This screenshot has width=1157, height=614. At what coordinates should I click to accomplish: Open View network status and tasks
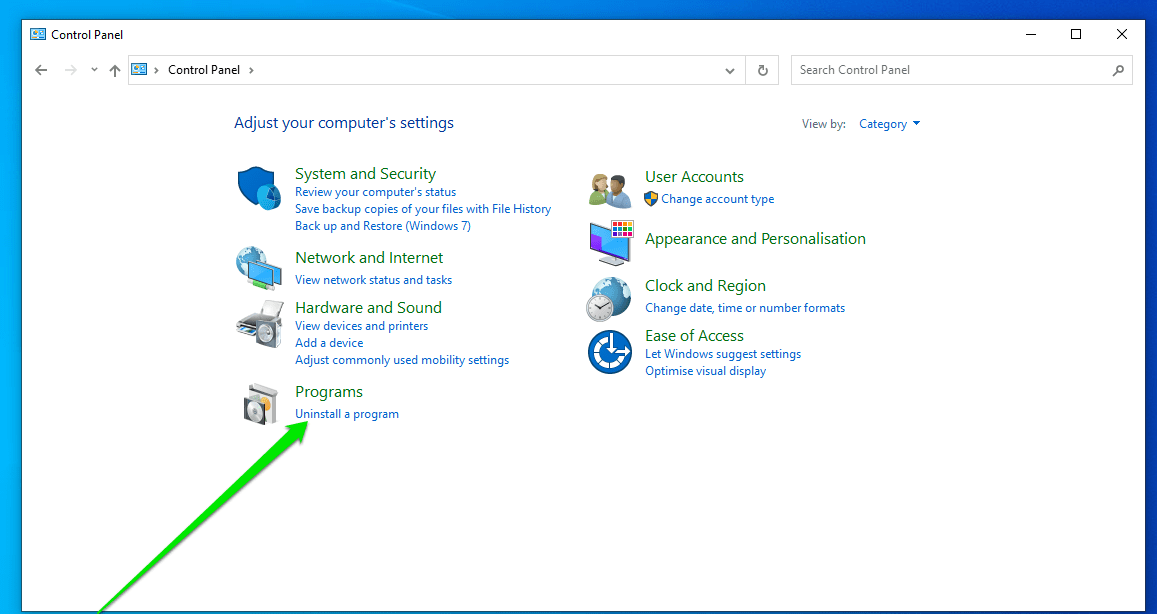373,280
